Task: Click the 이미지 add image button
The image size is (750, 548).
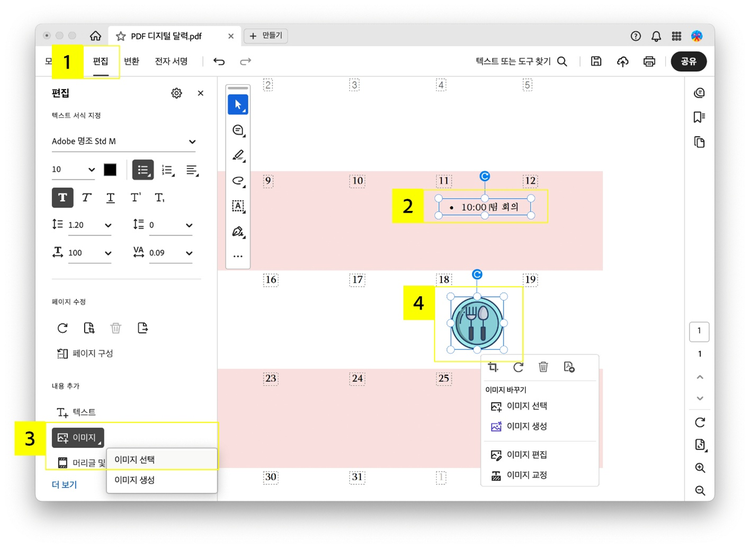Action: click(78, 438)
